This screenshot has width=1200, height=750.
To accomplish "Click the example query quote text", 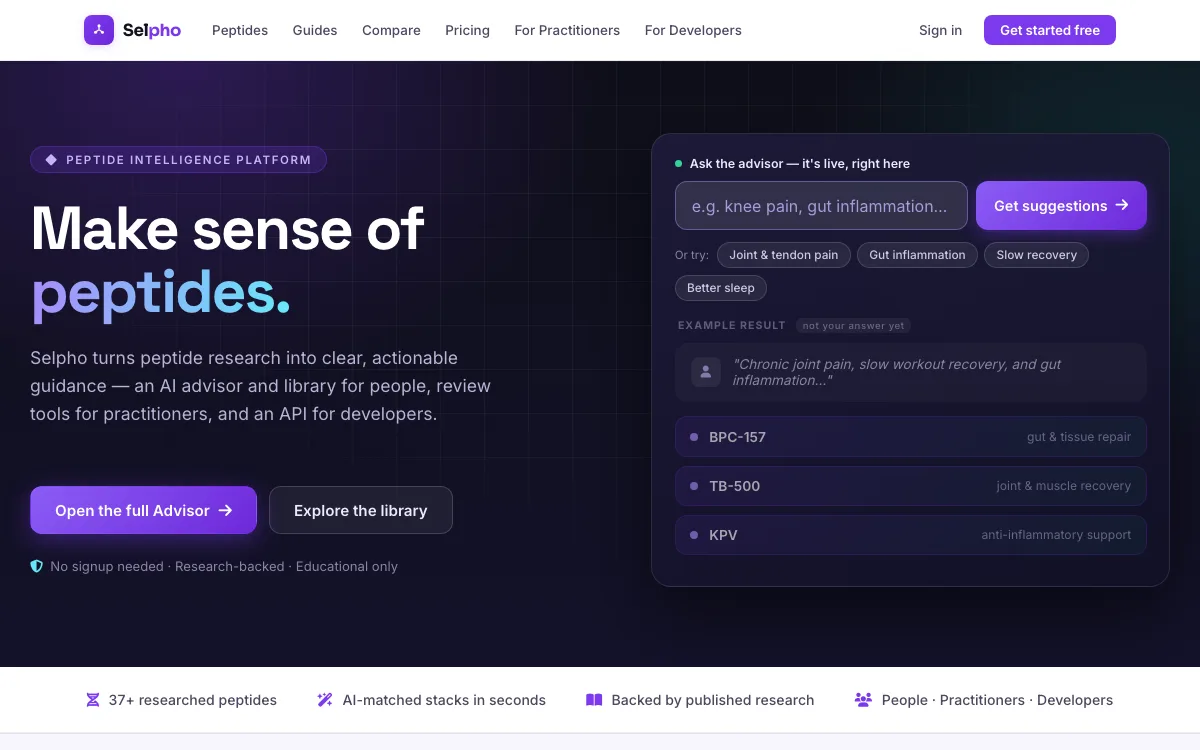I will pyautogui.click(x=897, y=372).
